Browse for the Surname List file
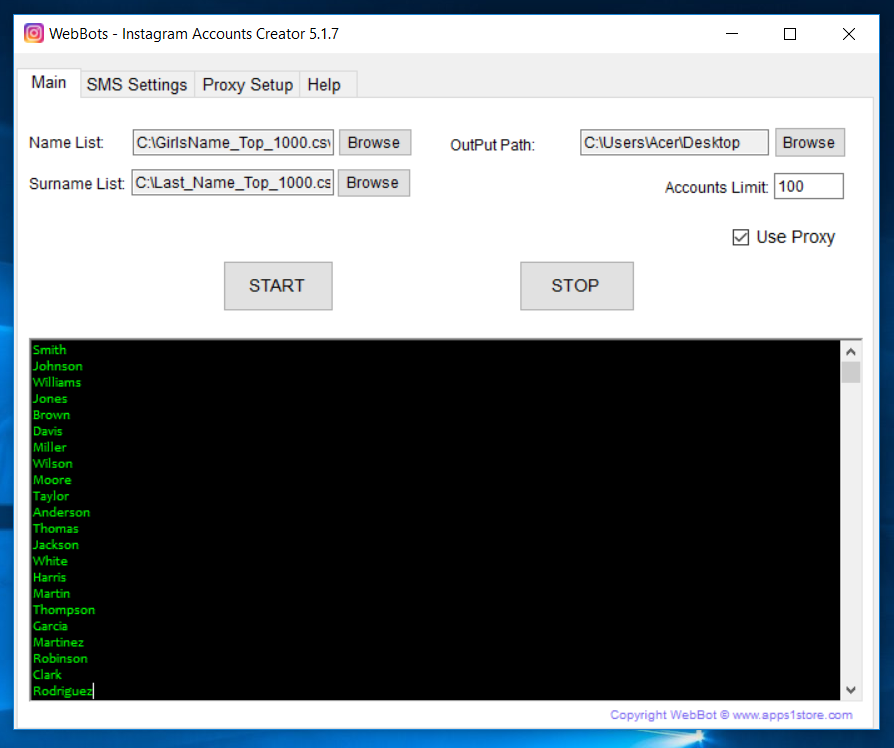Image resolution: width=894 pixels, height=748 pixels. click(x=373, y=182)
